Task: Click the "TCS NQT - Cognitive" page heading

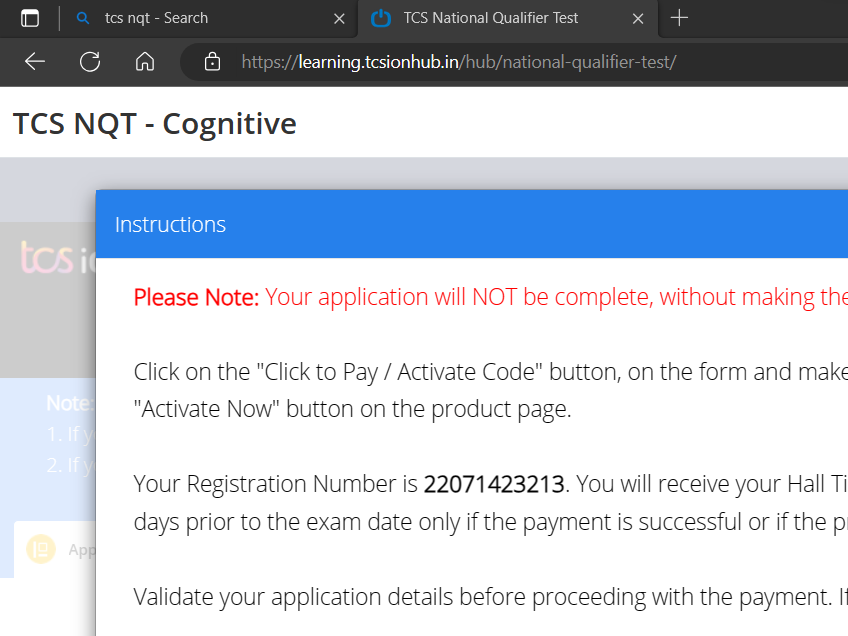Action: click(x=155, y=124)
